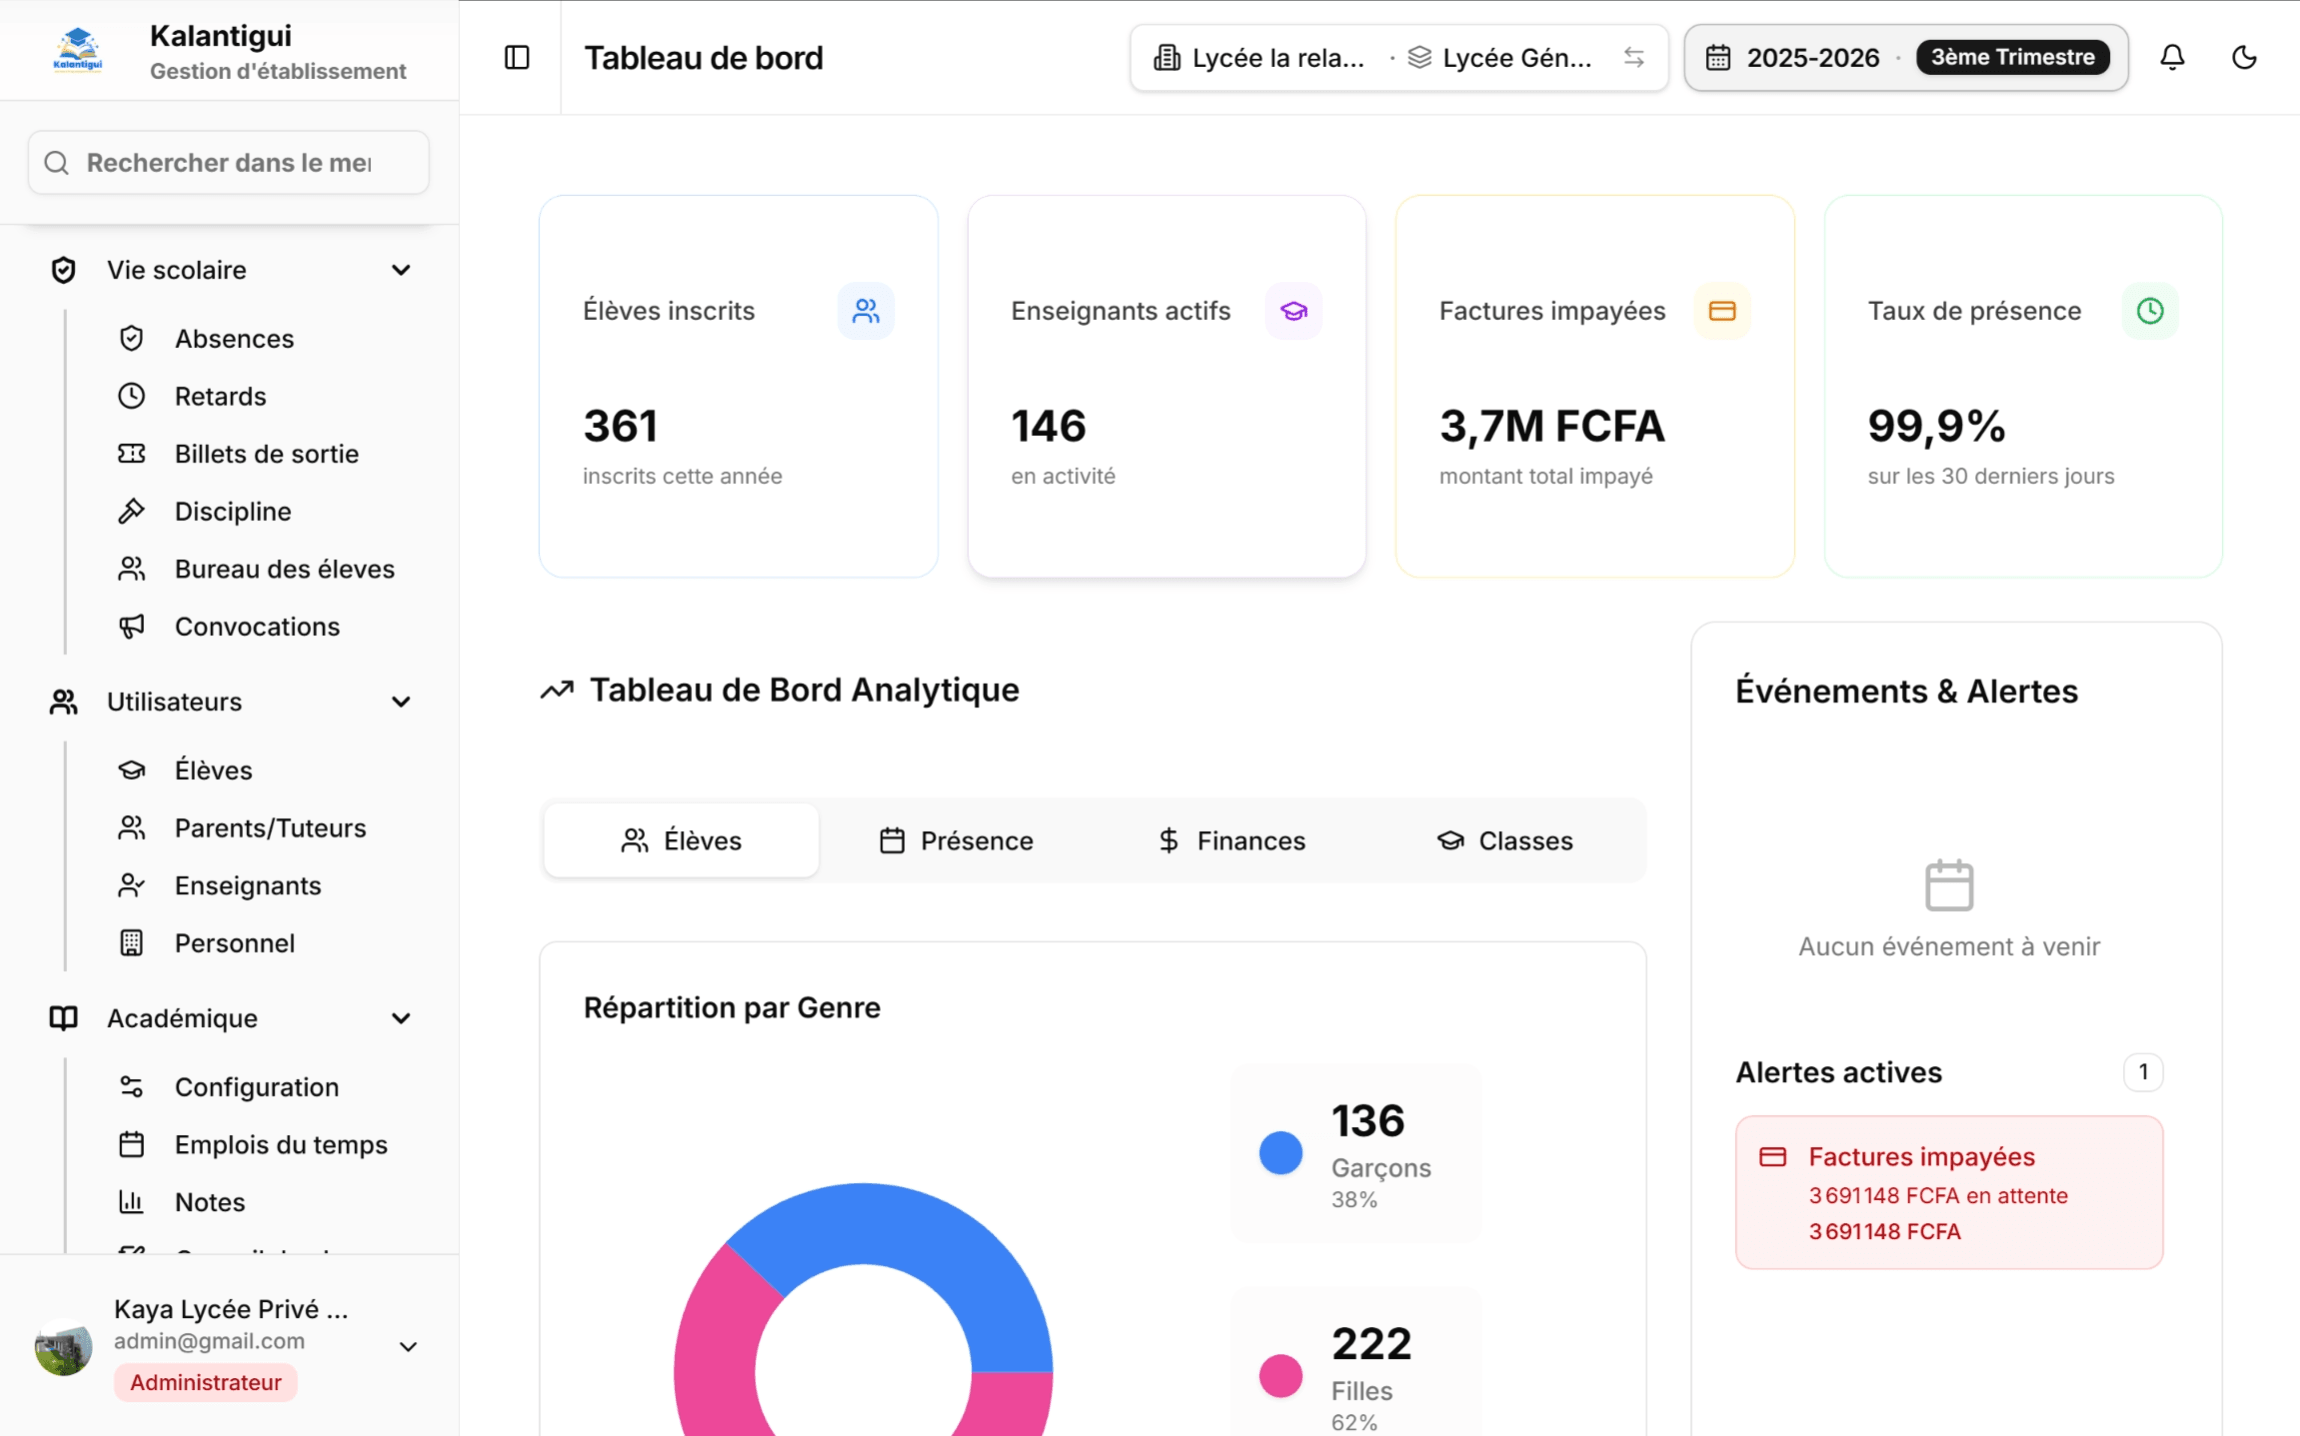Open the Élèves inscrits 361 card
Viewport: 2300px width, 1436px height.
point(738,386)
